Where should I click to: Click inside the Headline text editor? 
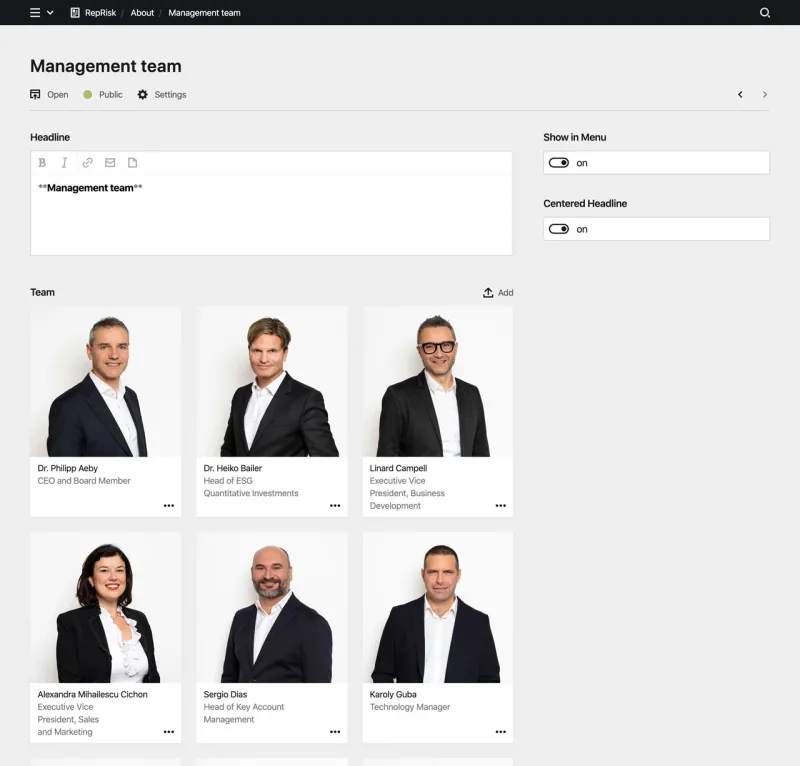(270, 210)
